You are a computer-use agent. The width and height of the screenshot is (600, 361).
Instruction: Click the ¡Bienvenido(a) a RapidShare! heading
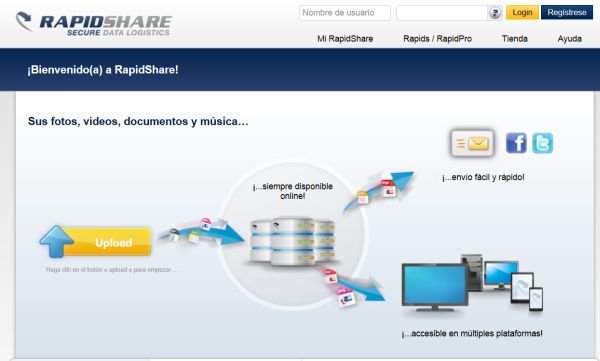point(103,70)
